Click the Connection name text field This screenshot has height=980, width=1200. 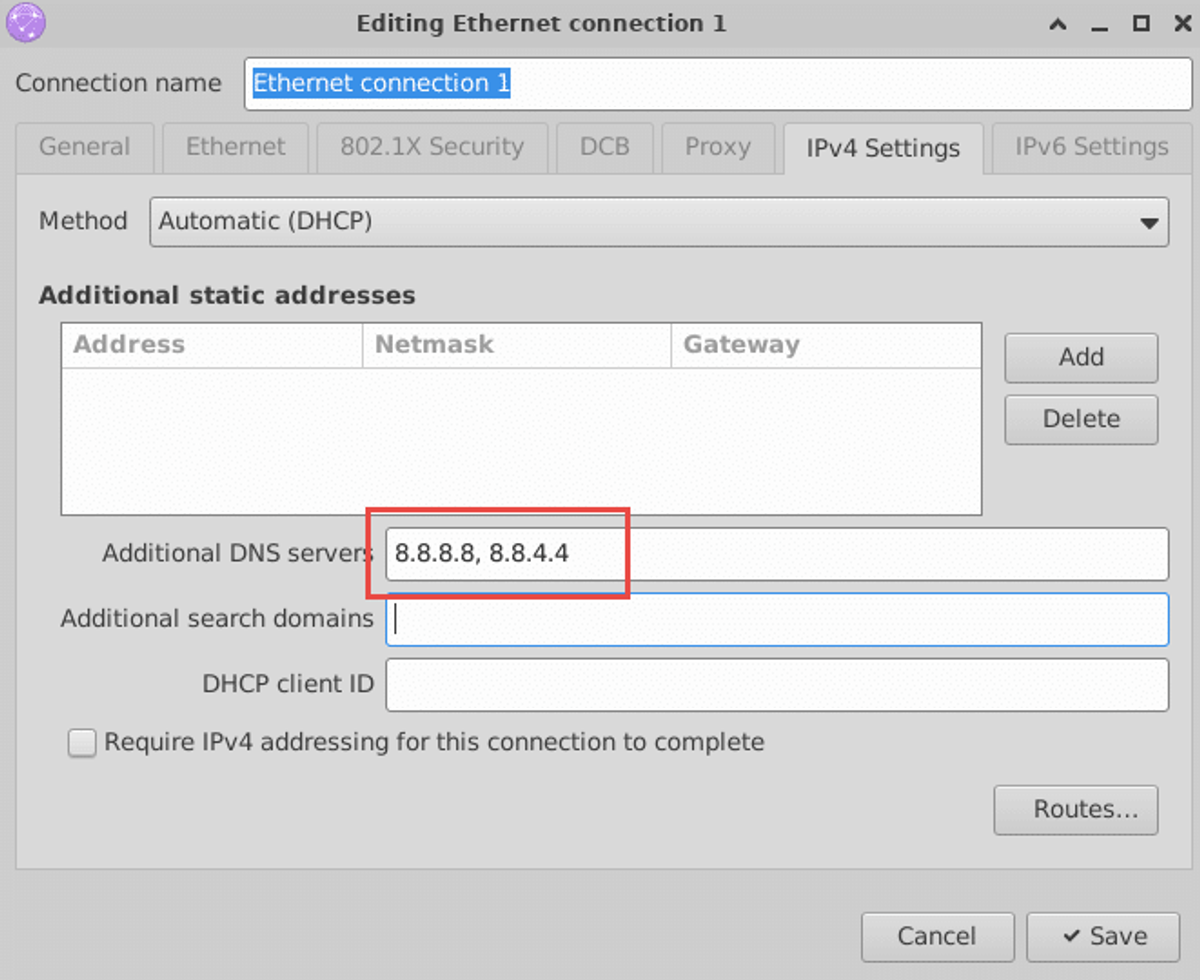[x=718, y=83]
